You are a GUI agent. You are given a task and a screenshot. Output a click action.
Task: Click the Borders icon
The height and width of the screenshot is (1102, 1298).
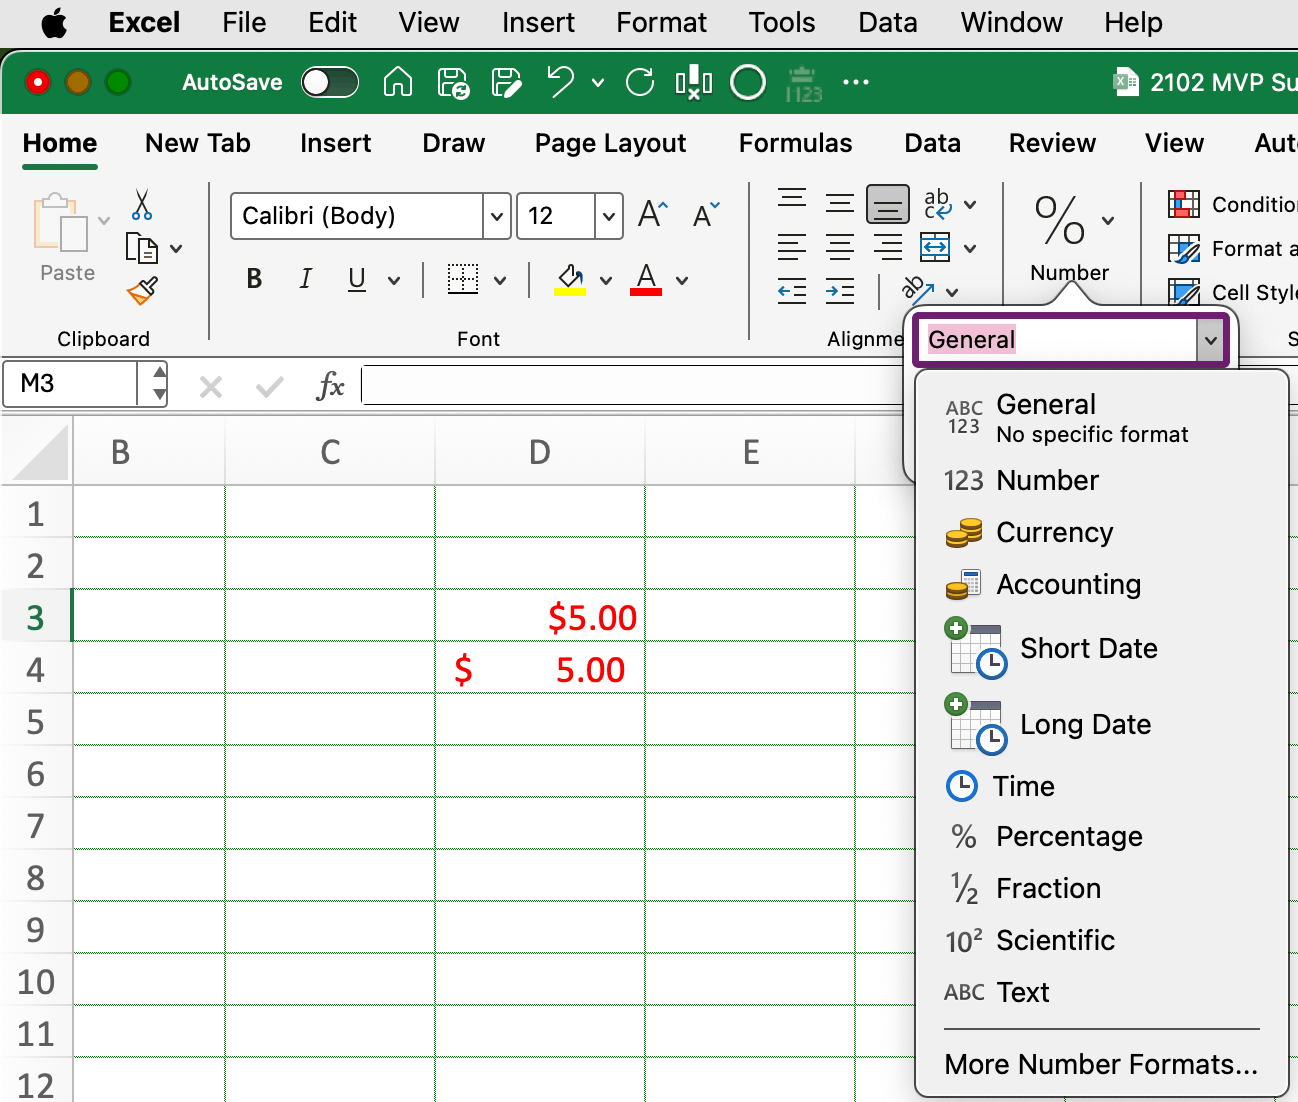pos(463,279)
